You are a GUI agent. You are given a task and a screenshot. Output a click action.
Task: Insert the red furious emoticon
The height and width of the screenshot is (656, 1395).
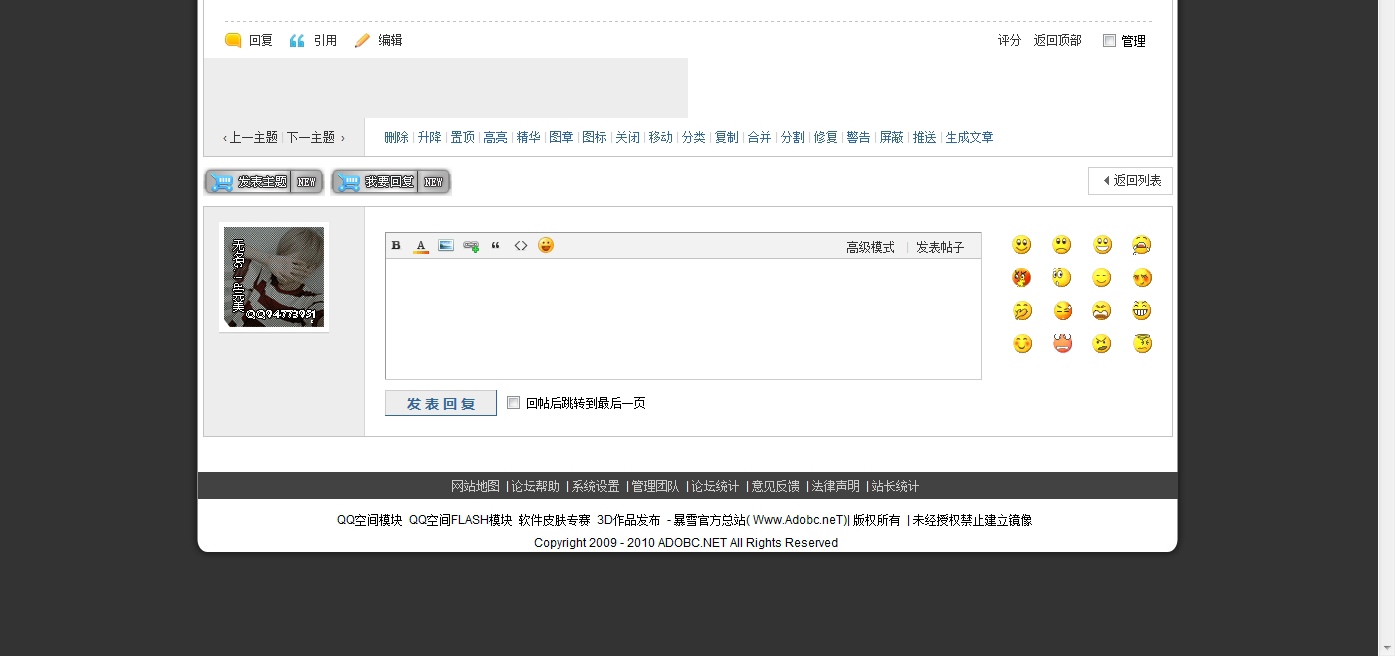[1022, 278]
